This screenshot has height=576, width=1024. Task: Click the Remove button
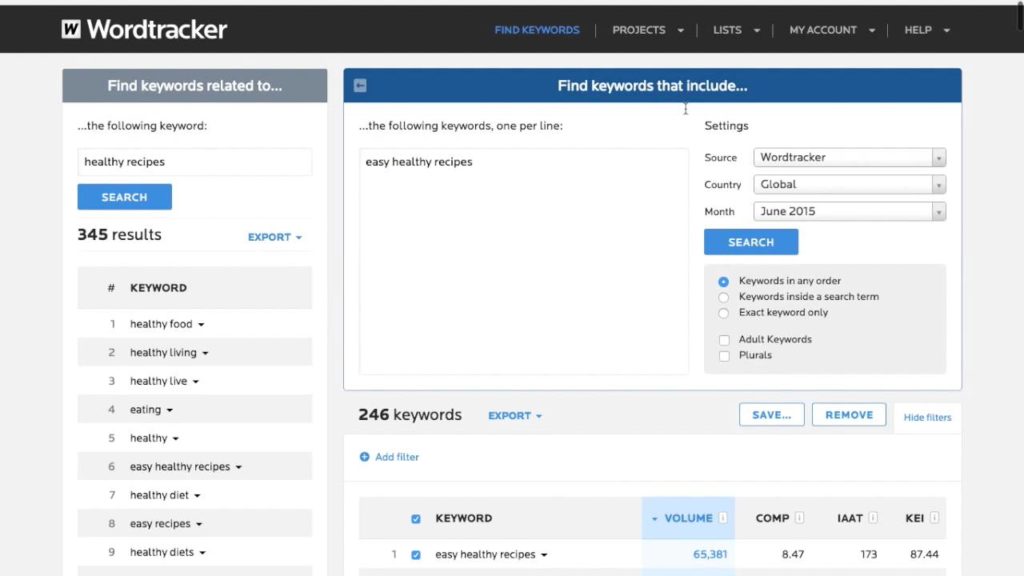point(849,415)
